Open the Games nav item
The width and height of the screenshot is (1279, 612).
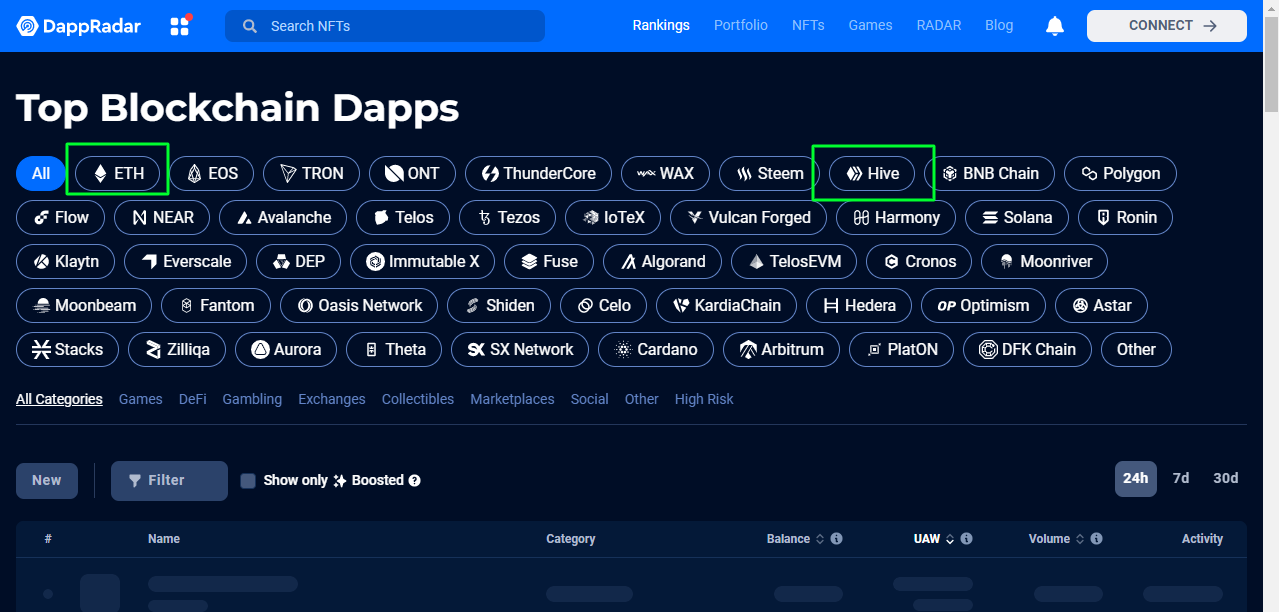(x=871, y=25)
